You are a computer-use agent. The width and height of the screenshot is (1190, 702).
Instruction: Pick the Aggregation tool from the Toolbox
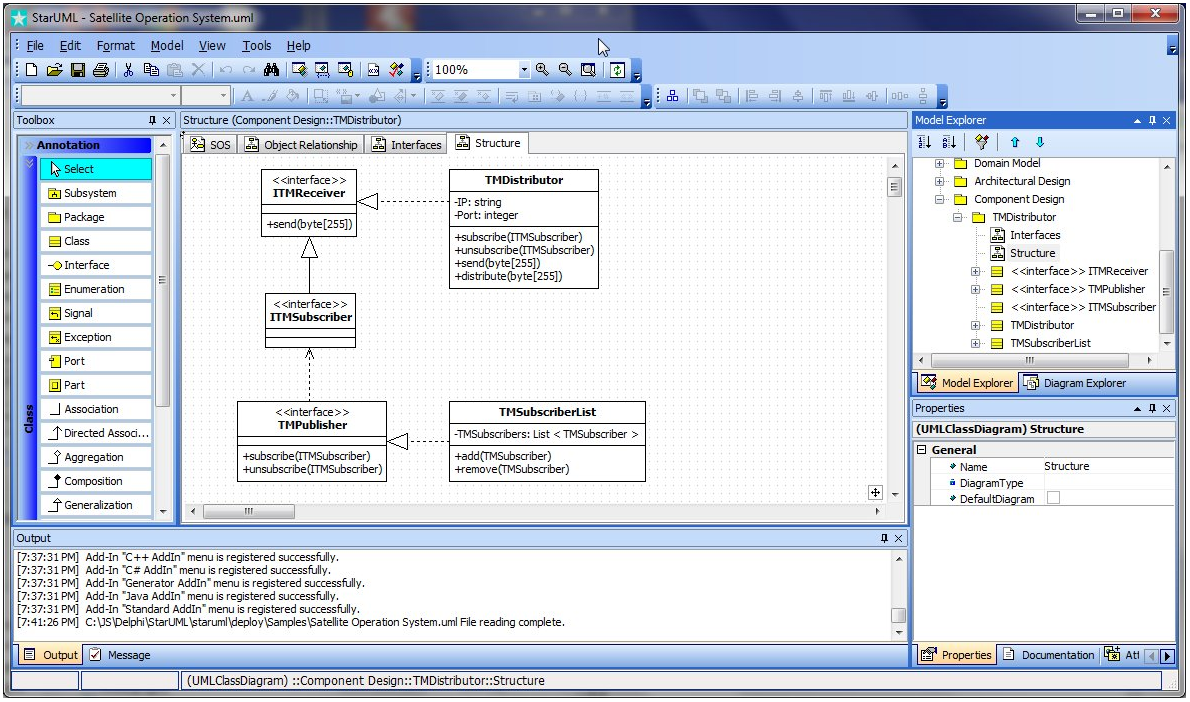(95, 457)
